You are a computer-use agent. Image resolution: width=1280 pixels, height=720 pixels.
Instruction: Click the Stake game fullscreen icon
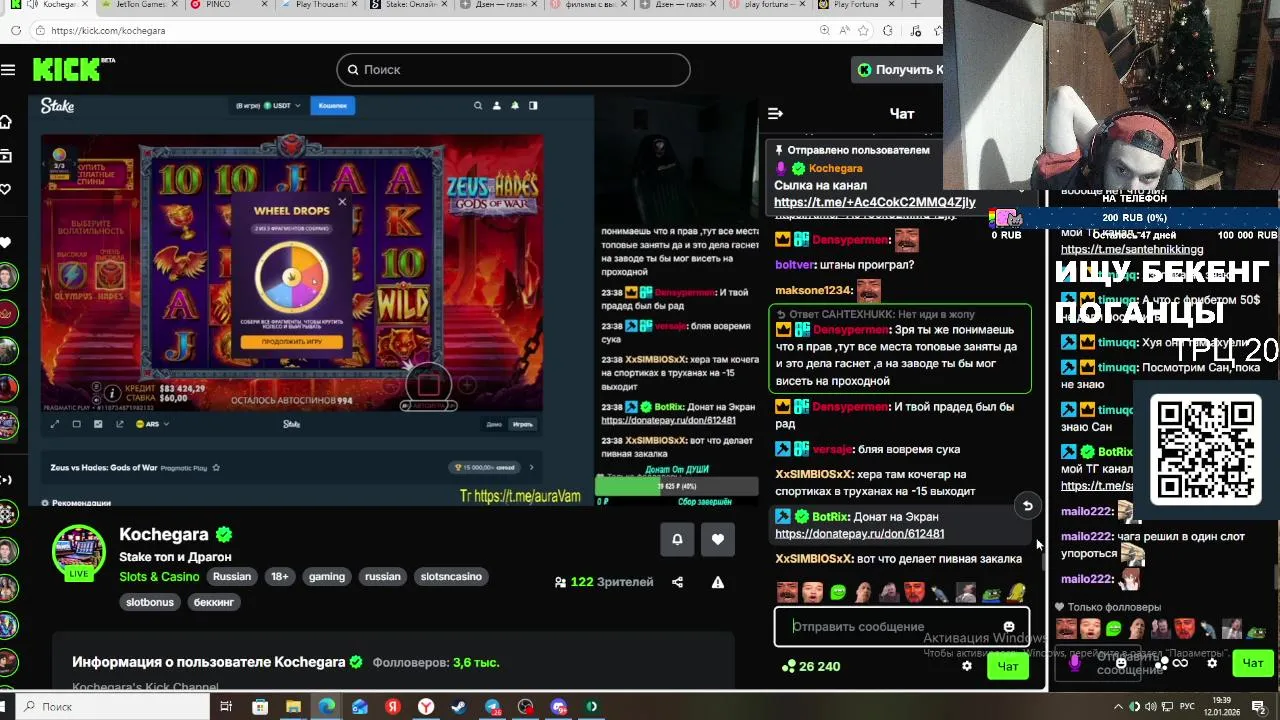pos(55,424)
